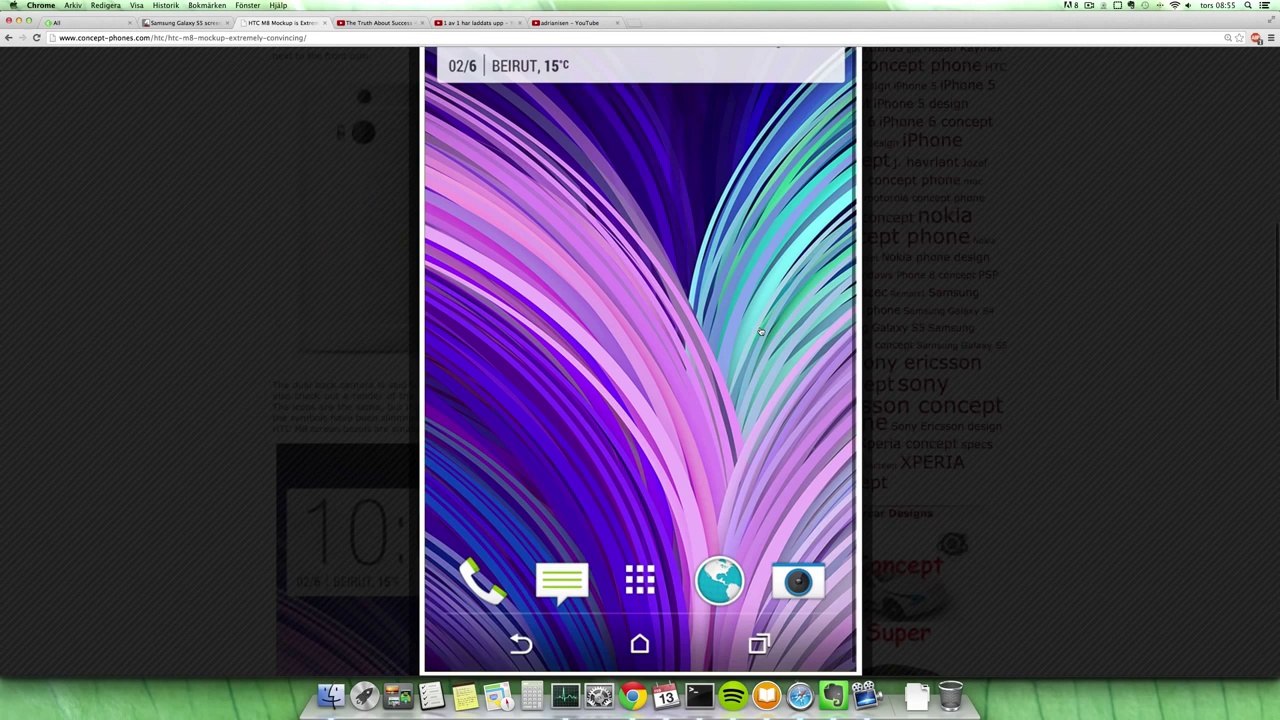Open Terminal from the dock
The width and height of the screenshot is (1280, 720).
coord(699,695)
